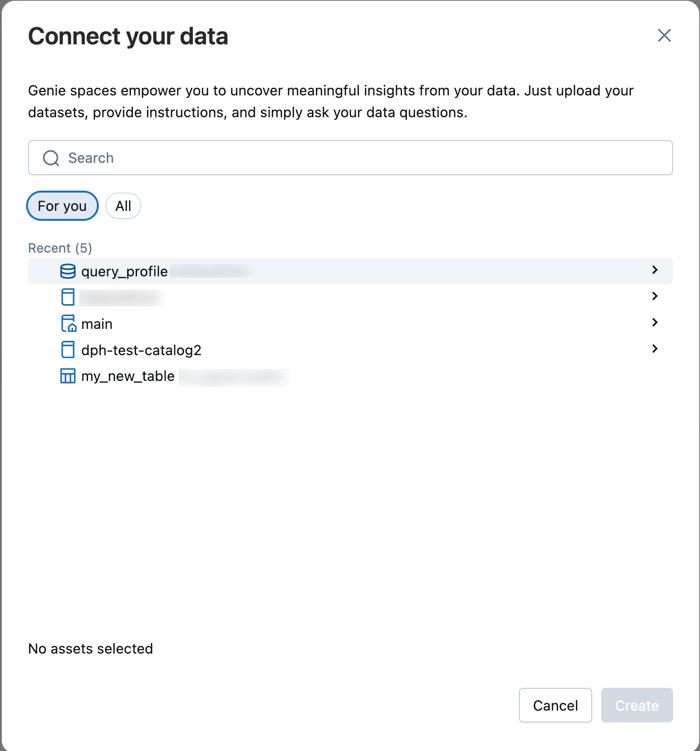Click the magnifier icon in the search box

pyautogui.click(x=51, y=158)
